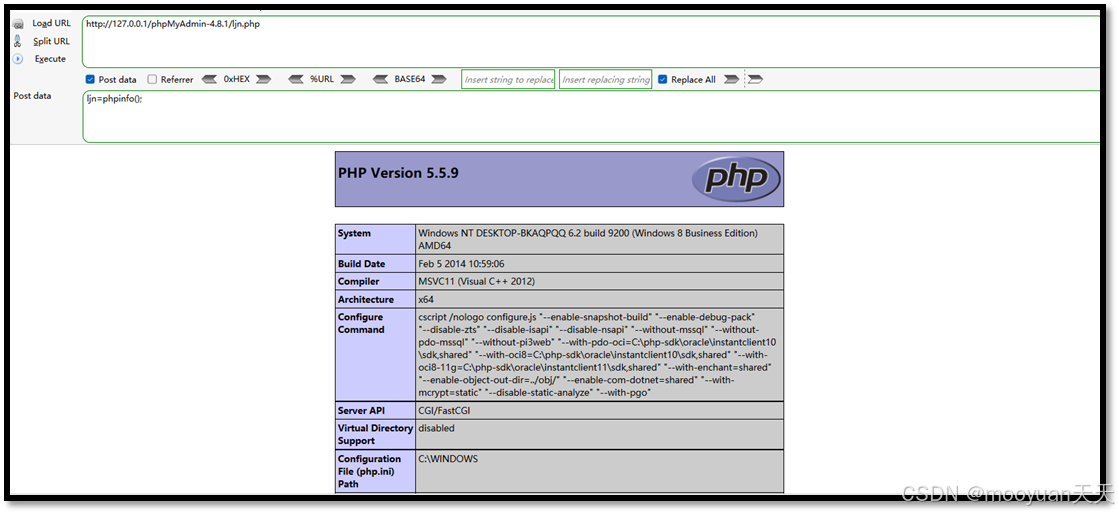Click the Server API row label
Screen dimensions: 1119x514
(x=362, y=410)
